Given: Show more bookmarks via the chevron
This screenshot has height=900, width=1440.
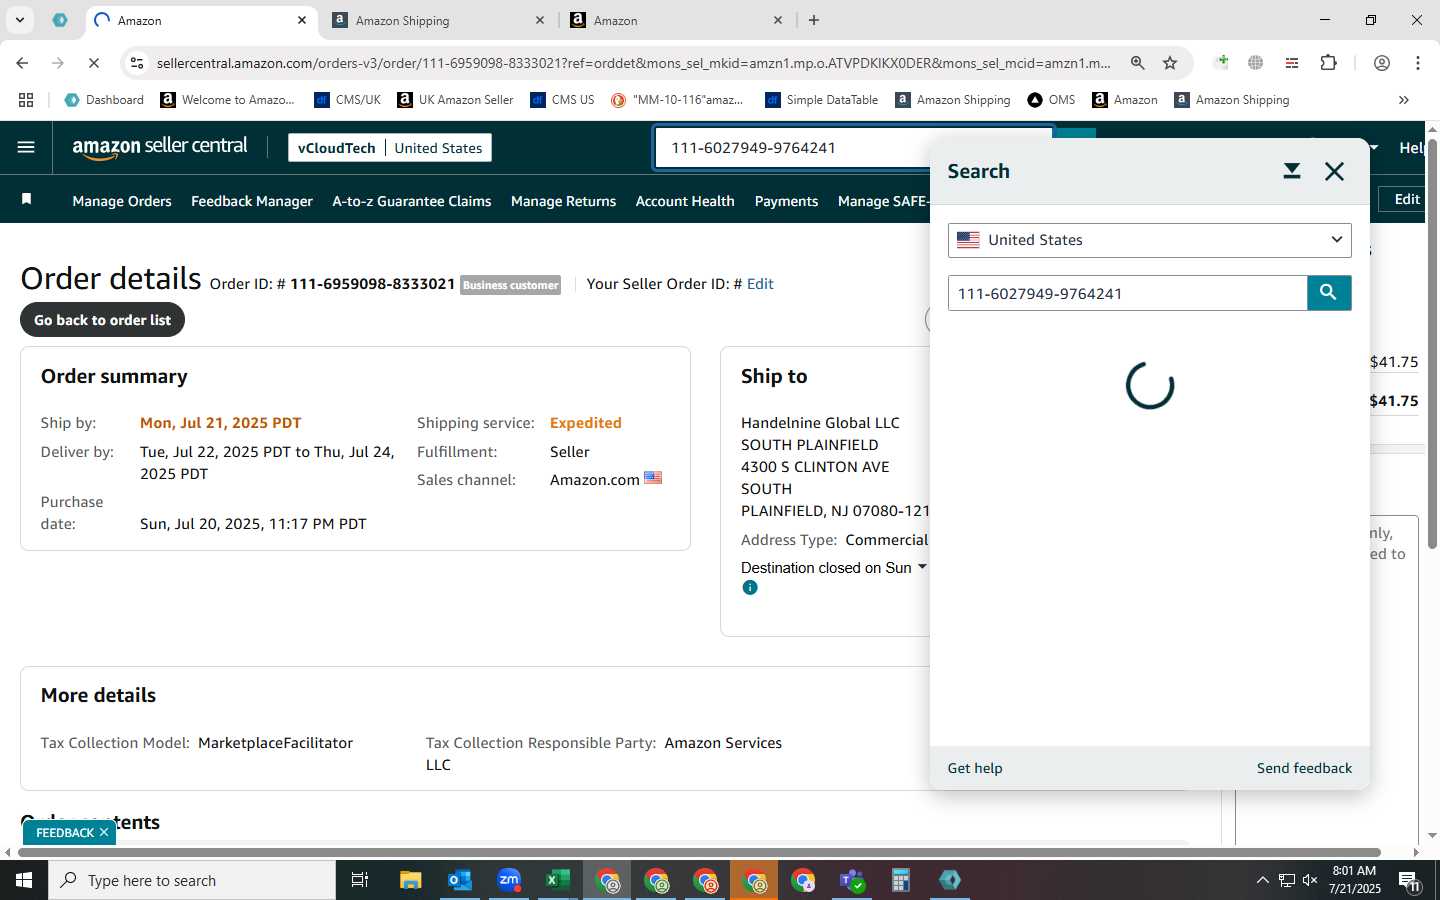Looking at the screenshot, I should (1404, 99).
